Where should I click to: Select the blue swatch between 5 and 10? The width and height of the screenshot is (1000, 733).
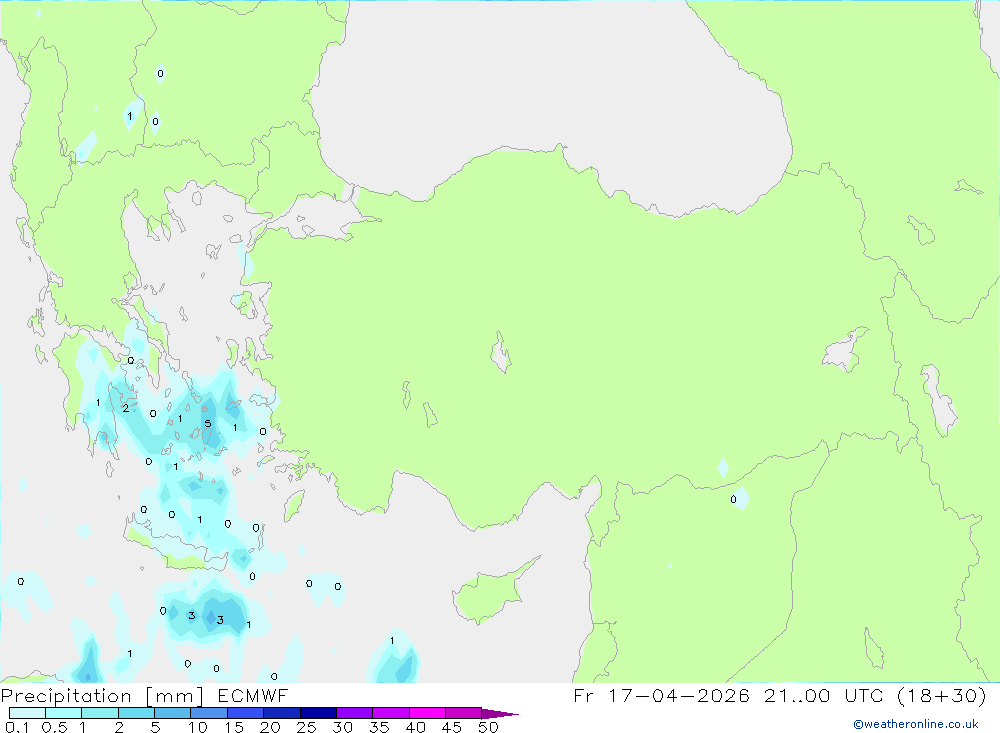(172, 713)
